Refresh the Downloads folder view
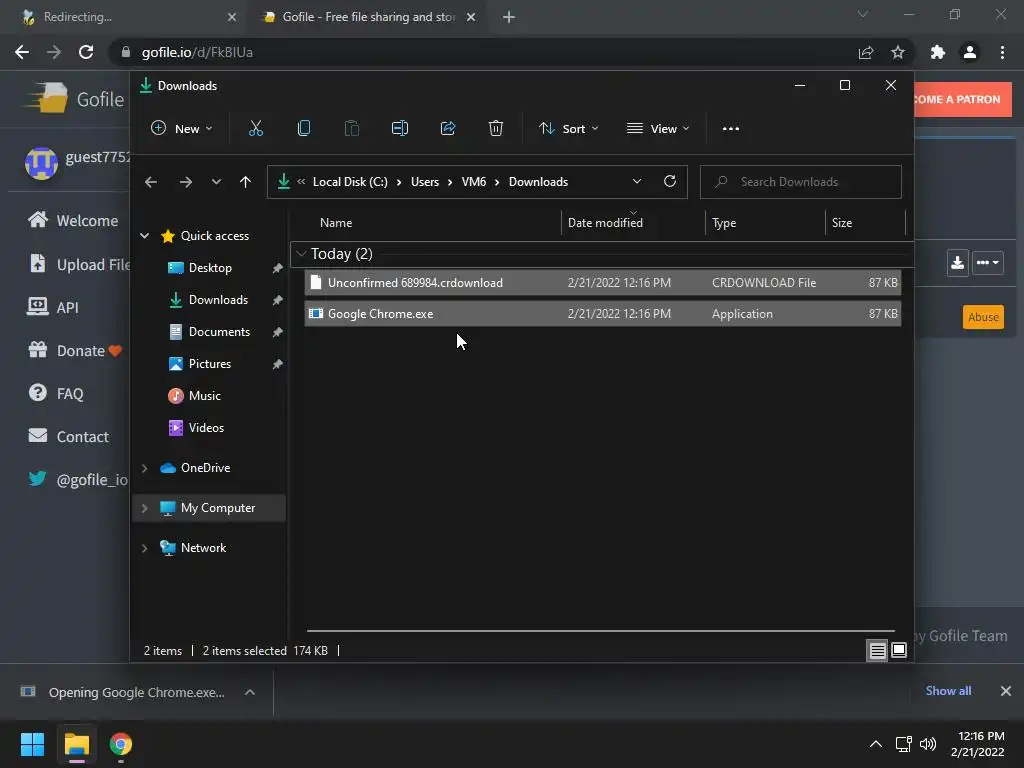1024x768 pixels. [669, 182]
